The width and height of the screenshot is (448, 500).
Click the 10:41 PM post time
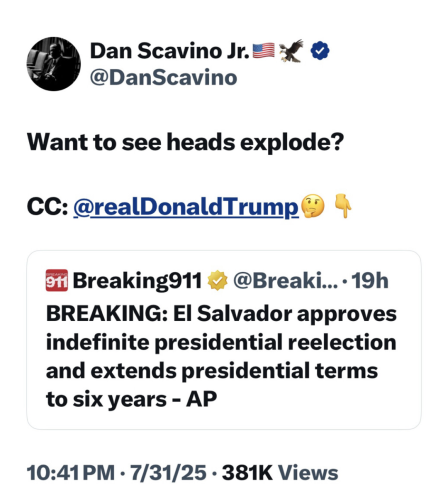(x=71, y=473)
